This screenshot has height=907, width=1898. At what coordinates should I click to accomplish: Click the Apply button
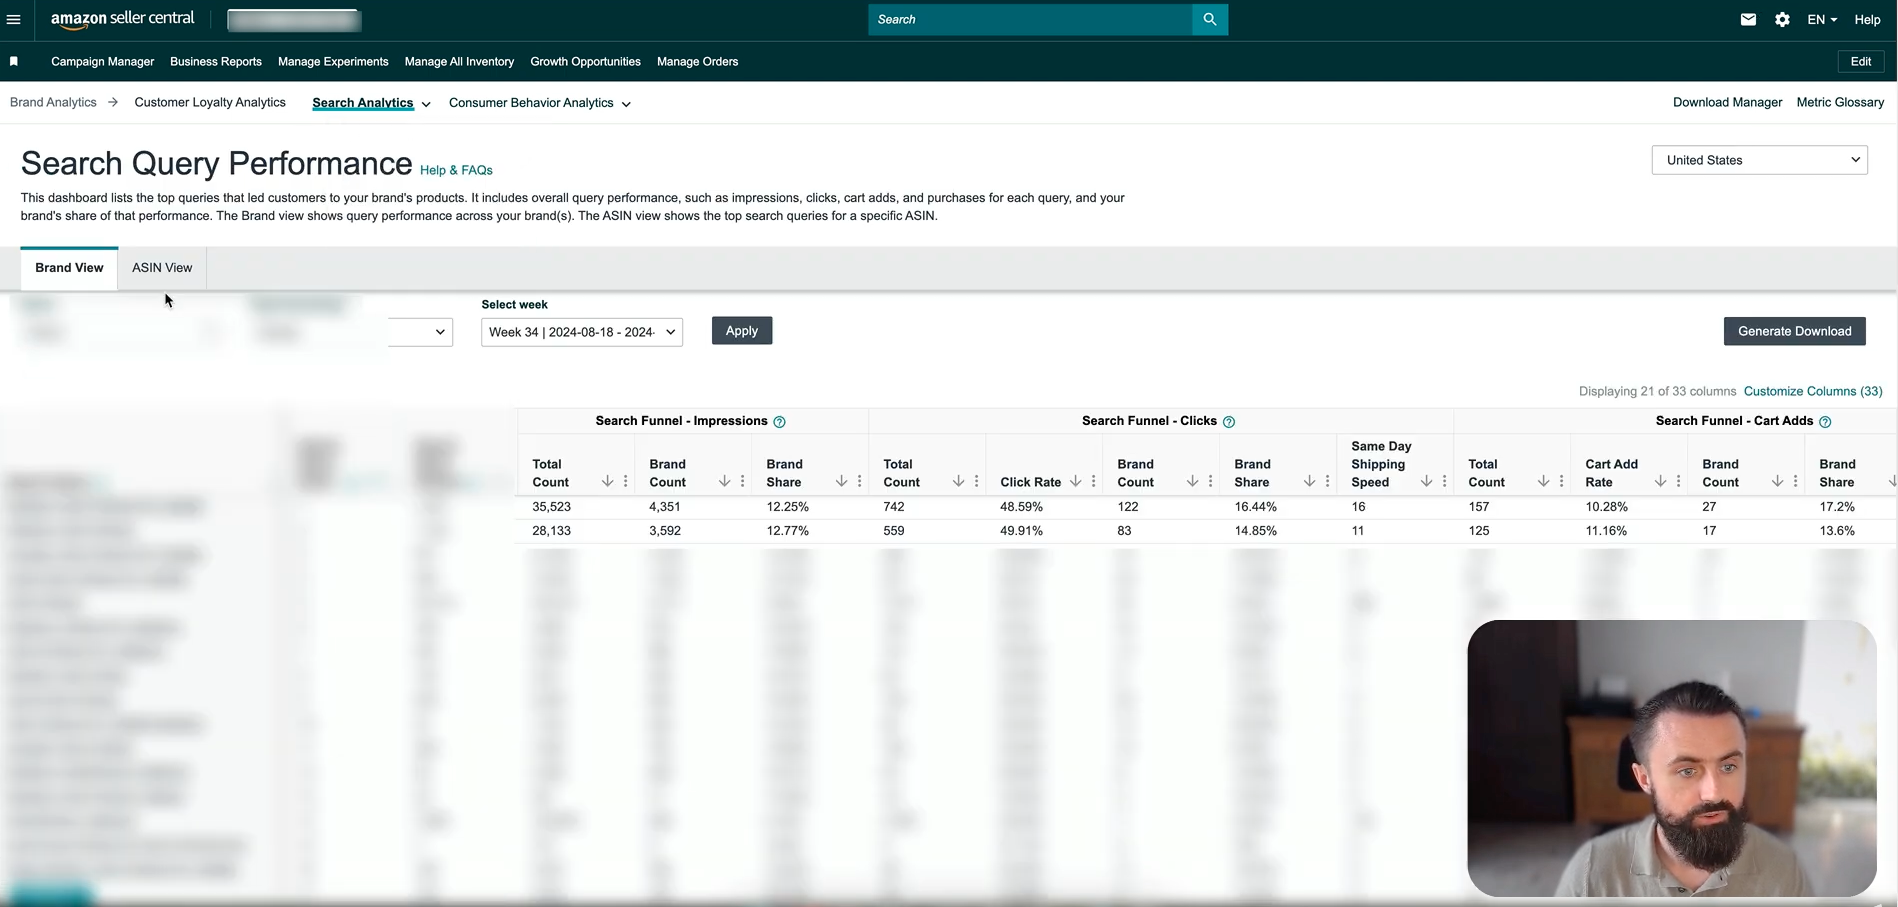(x=742, y=331)
